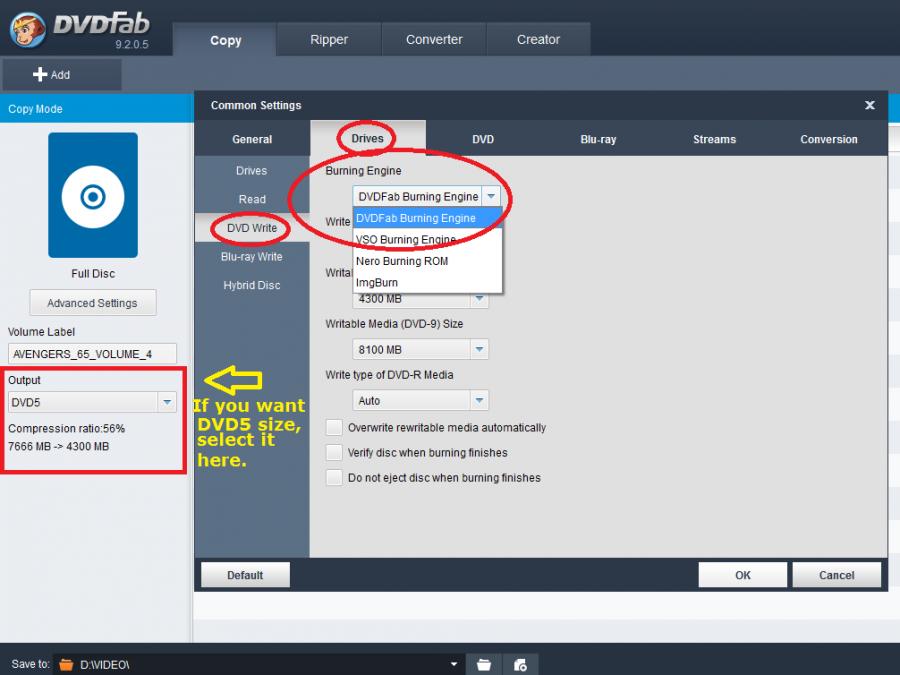Select Read in the left sidebar
Image resolution: width=900 pixels, height=675 pixels.
pos(252,199)
